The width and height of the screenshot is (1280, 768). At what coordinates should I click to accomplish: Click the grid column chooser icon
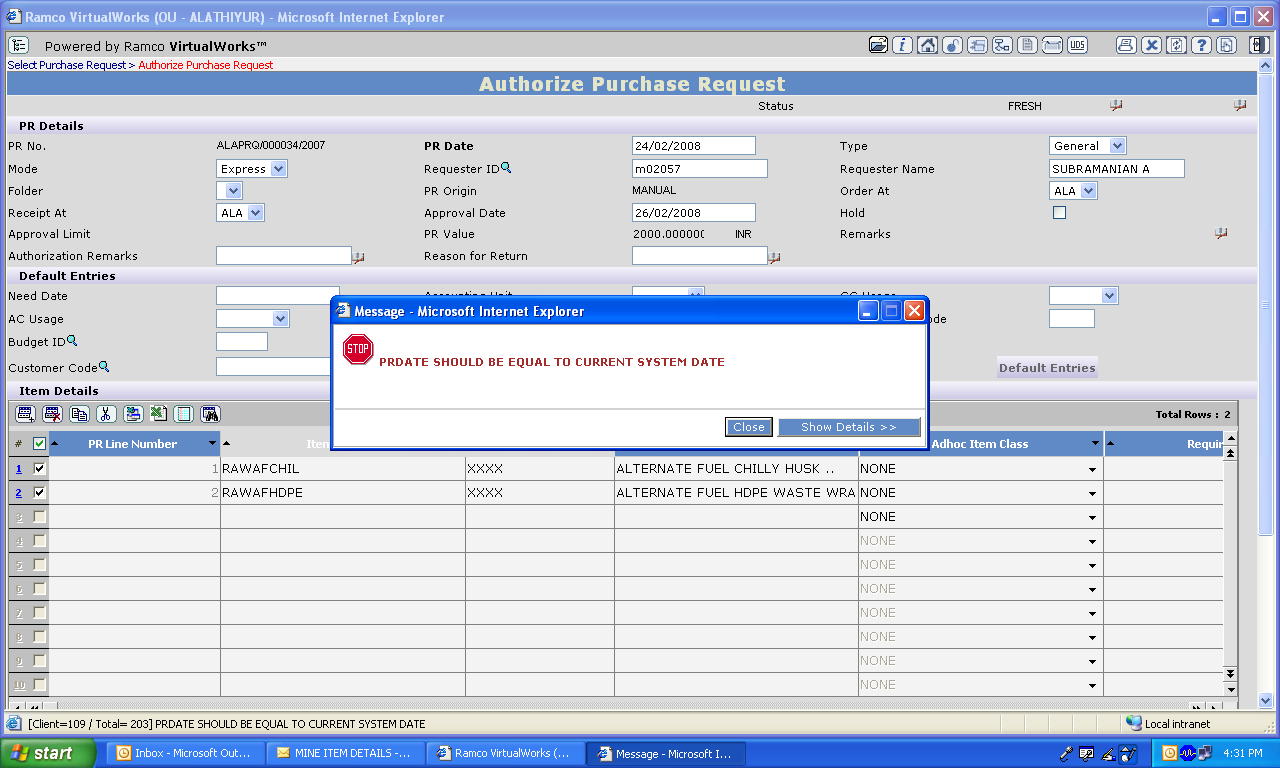pos(184,414)
